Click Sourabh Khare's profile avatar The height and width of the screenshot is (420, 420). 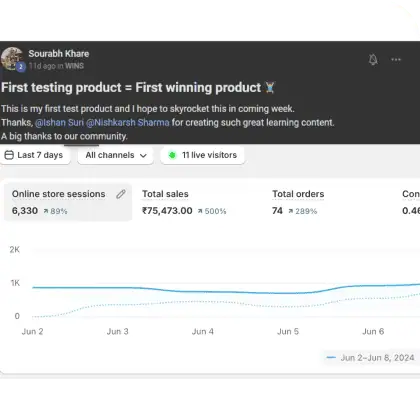point(12,59)
